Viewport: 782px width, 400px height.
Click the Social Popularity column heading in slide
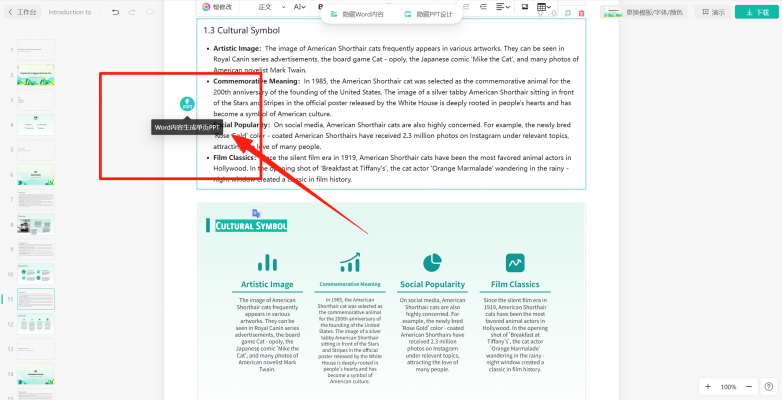[x=432, y=284]
